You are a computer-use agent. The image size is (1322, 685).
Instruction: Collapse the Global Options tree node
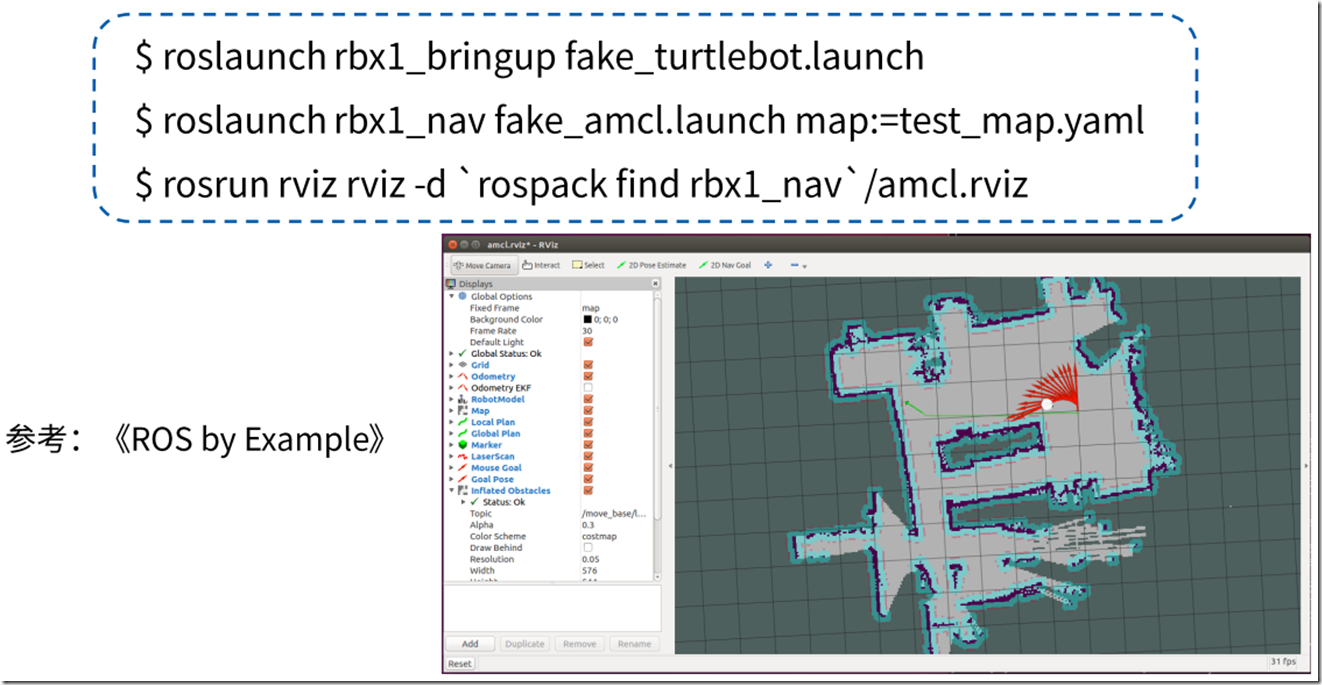pos(452,296)
